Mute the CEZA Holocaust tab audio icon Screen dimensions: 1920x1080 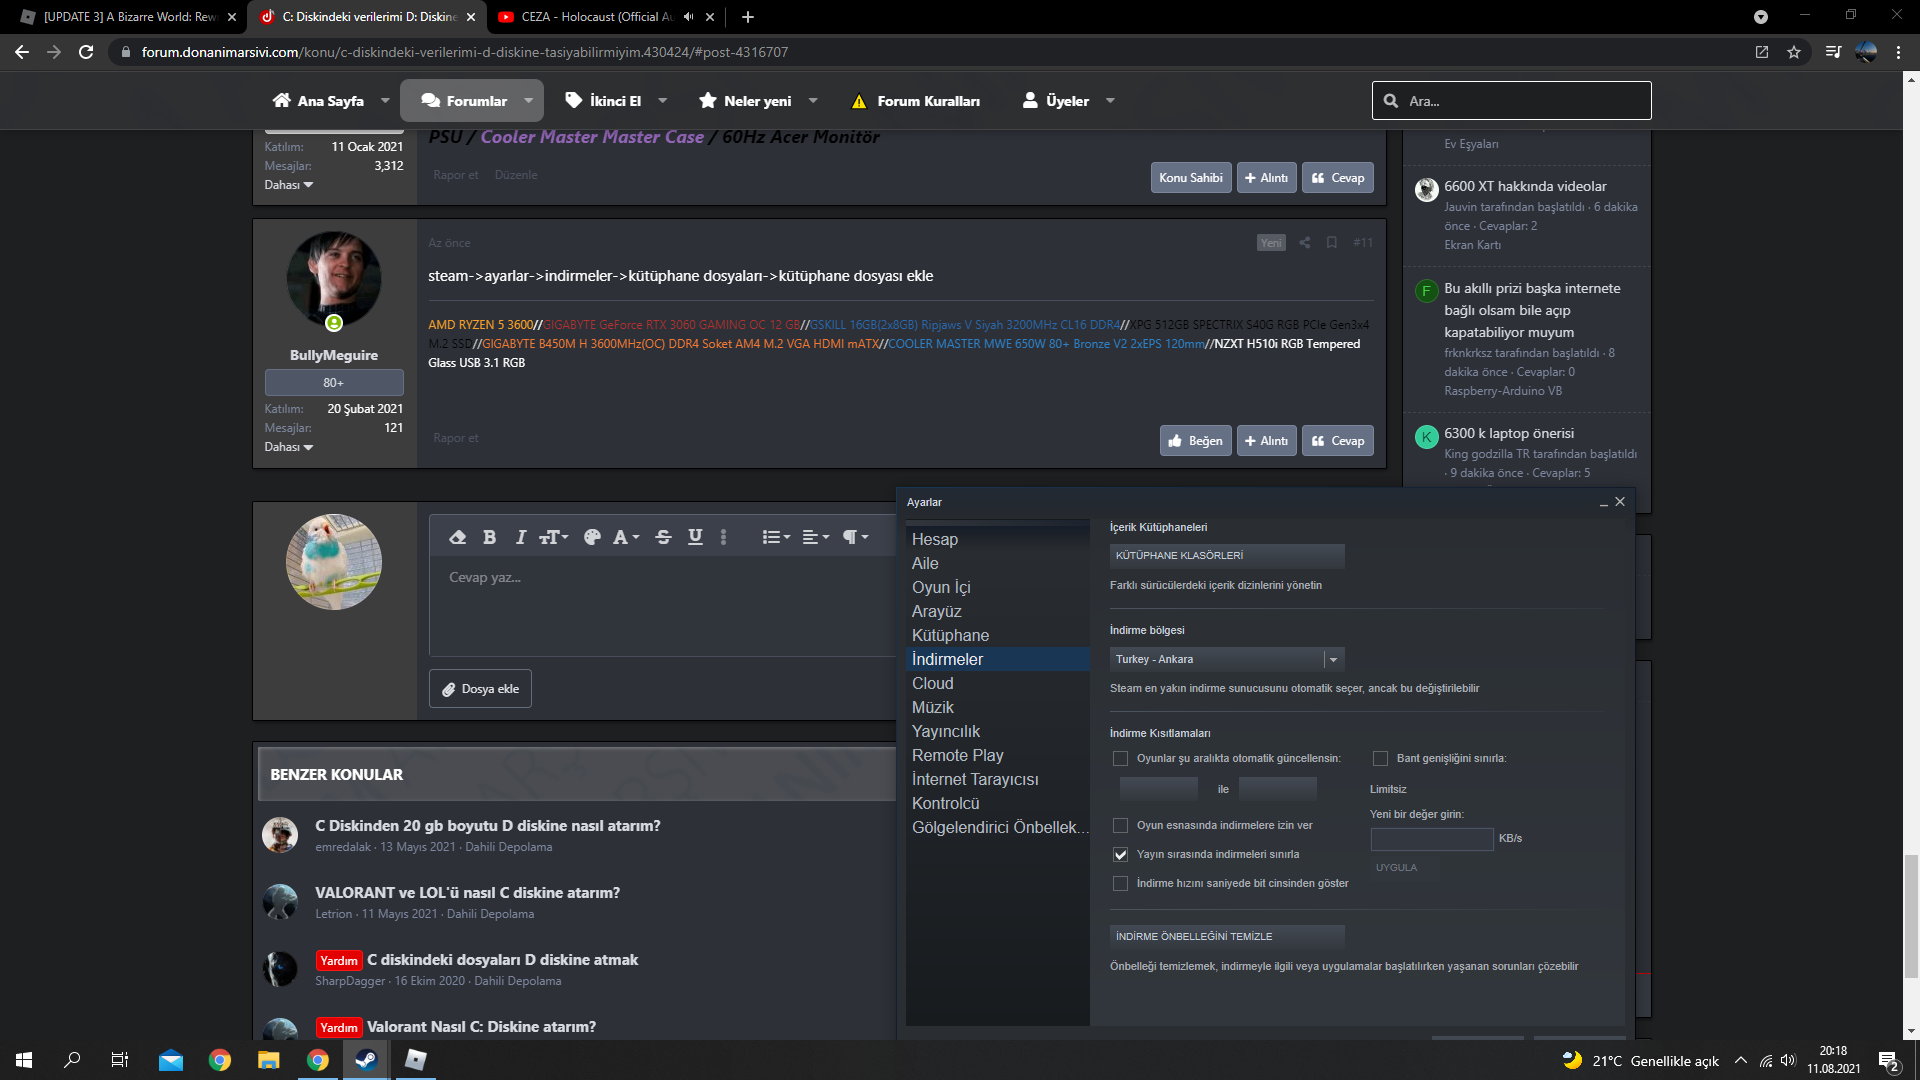click(x=689, y=17)
